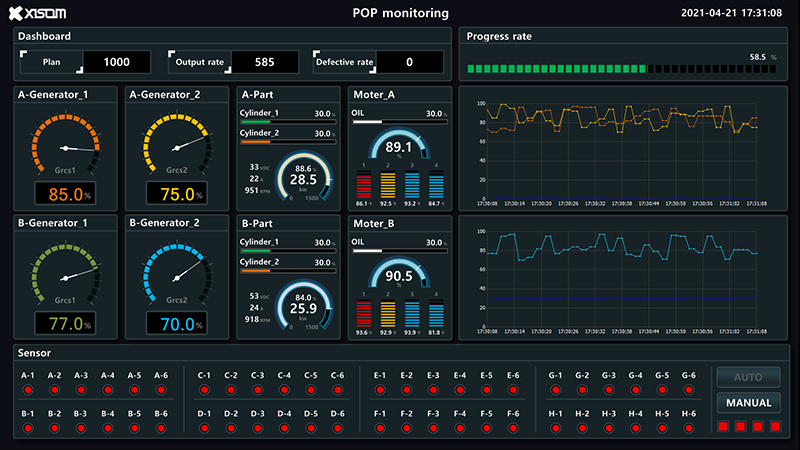Select the Output rate value 585

pos(264,62)
